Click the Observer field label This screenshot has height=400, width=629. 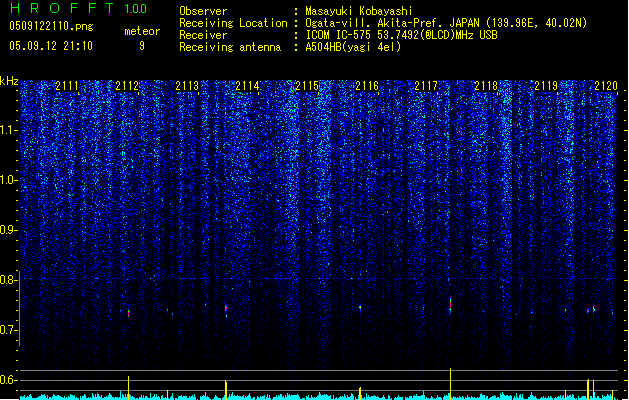pos(203,11)
